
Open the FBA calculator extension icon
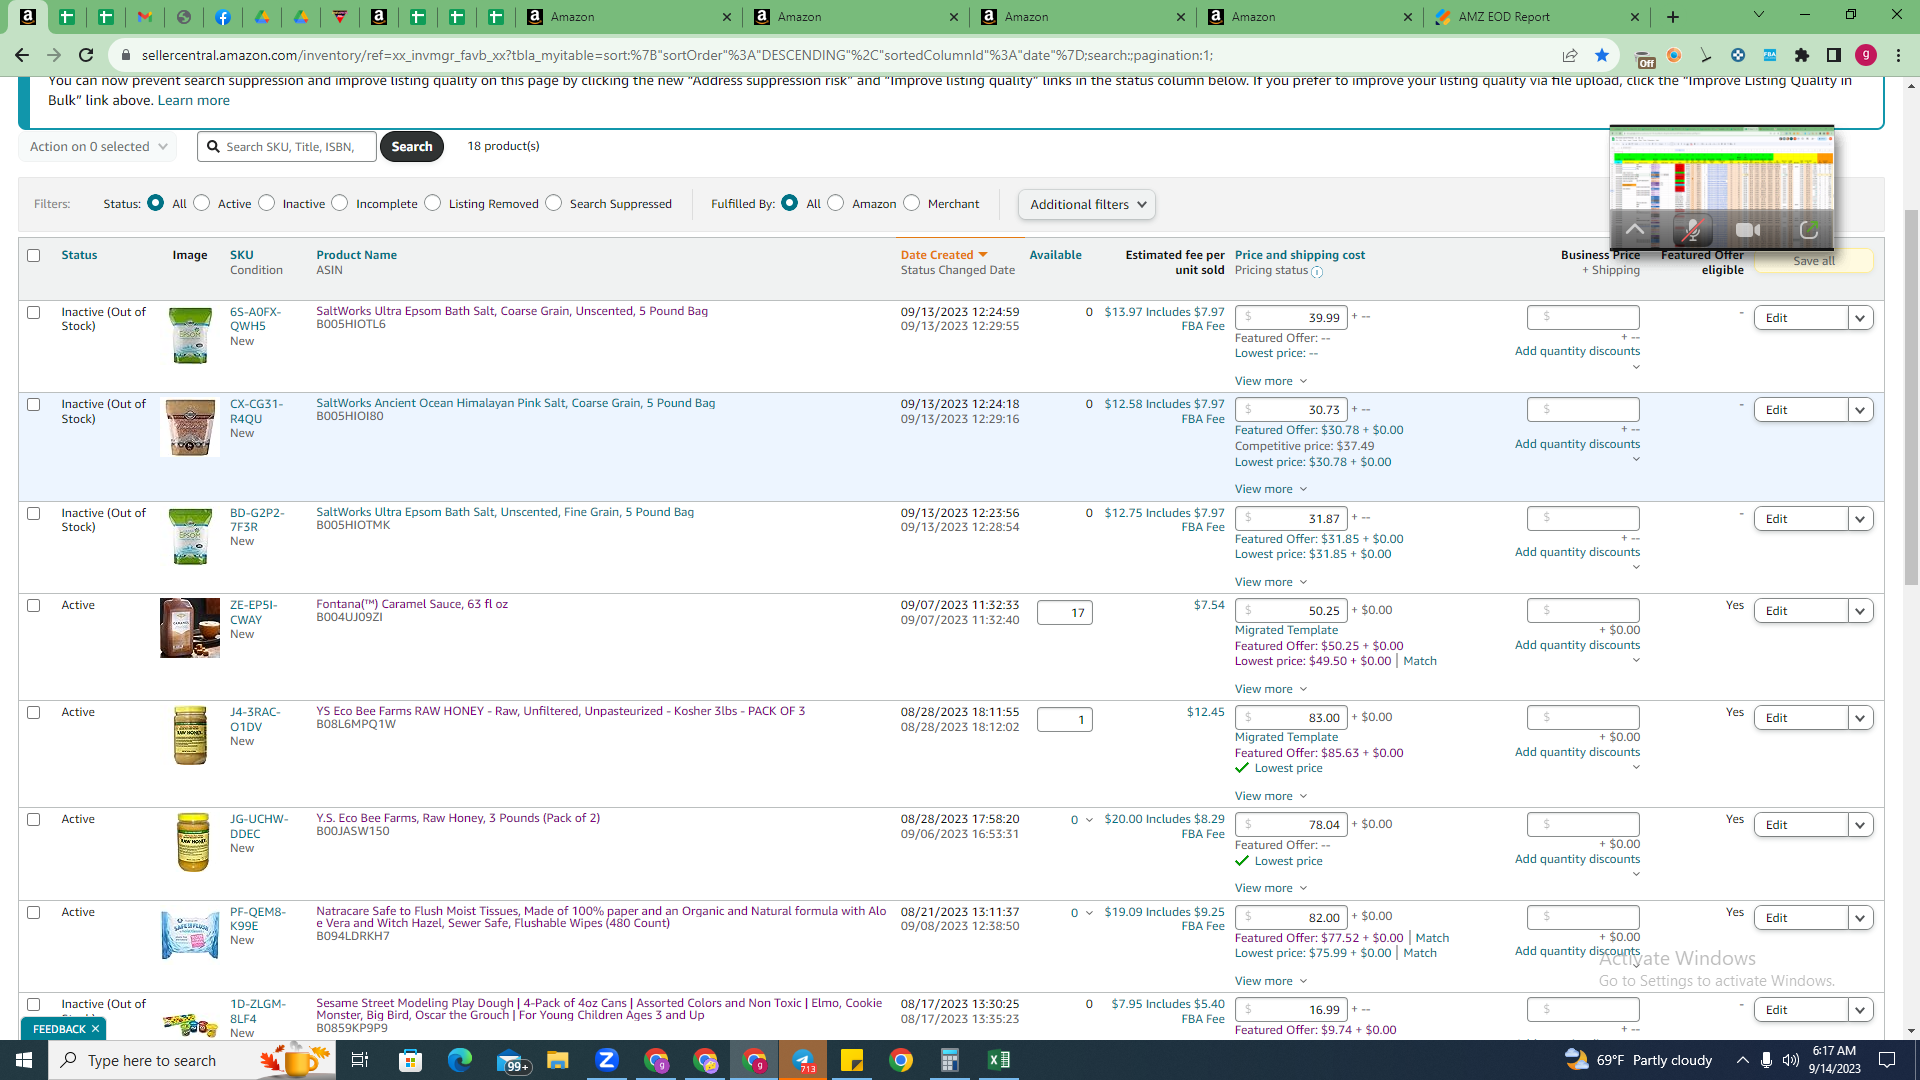(1770, 55)
